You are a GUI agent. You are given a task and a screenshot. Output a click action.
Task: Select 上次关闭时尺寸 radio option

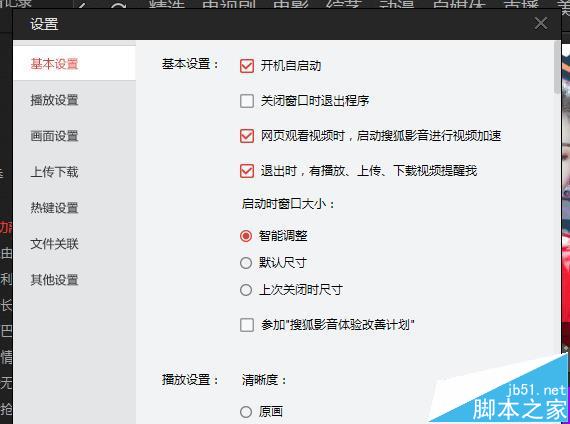(246, 290)
